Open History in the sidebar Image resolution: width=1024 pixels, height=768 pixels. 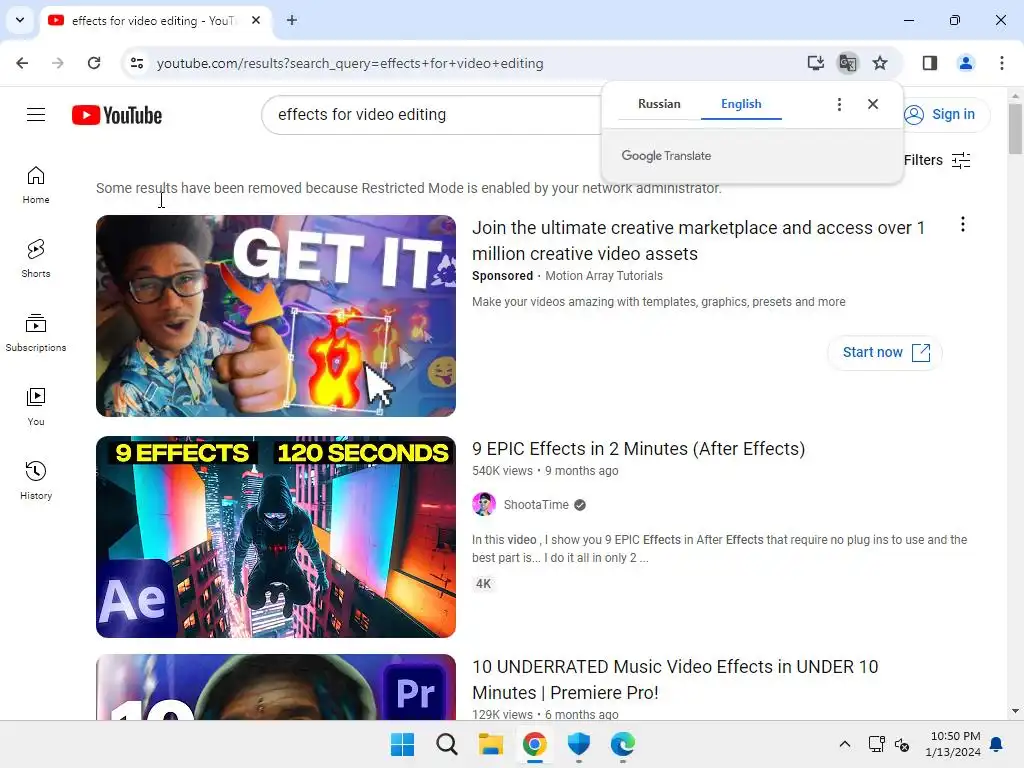pyautogui.click(x=36, y=481)
